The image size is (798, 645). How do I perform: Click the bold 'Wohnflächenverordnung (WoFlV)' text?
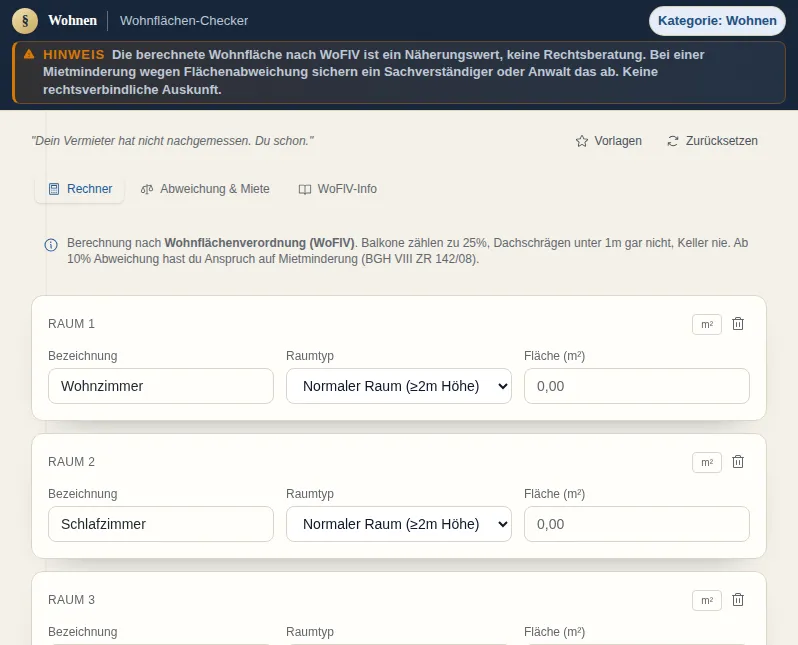[260, 243]
